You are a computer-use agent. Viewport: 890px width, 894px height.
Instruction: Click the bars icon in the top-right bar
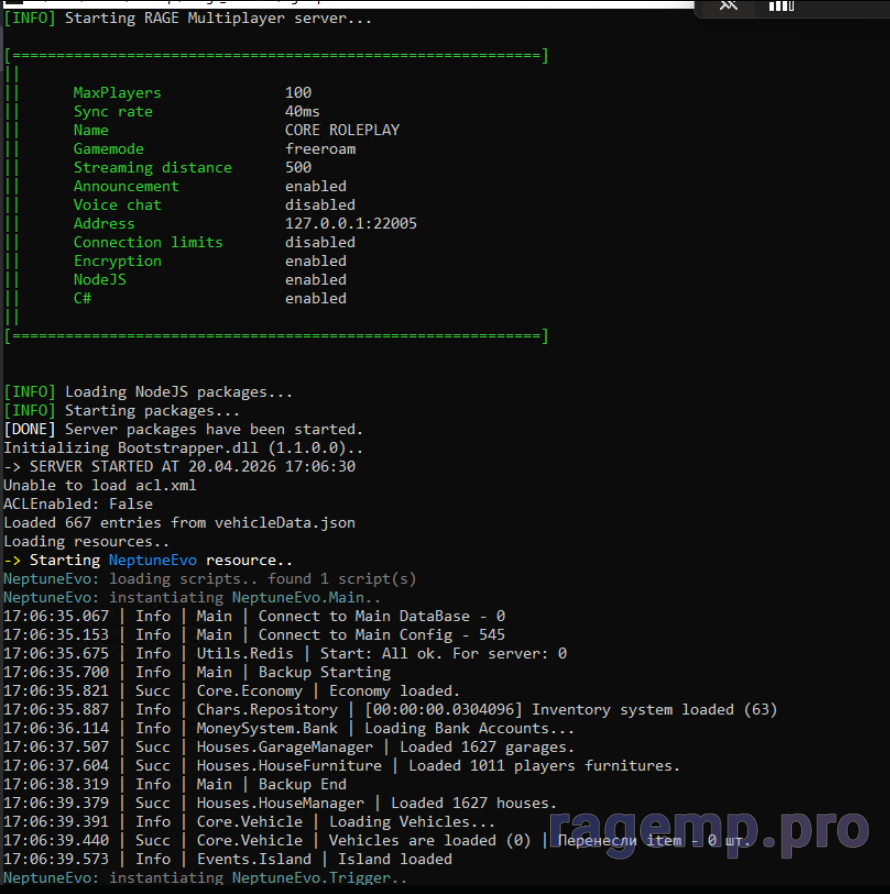(x=781, y=6)
